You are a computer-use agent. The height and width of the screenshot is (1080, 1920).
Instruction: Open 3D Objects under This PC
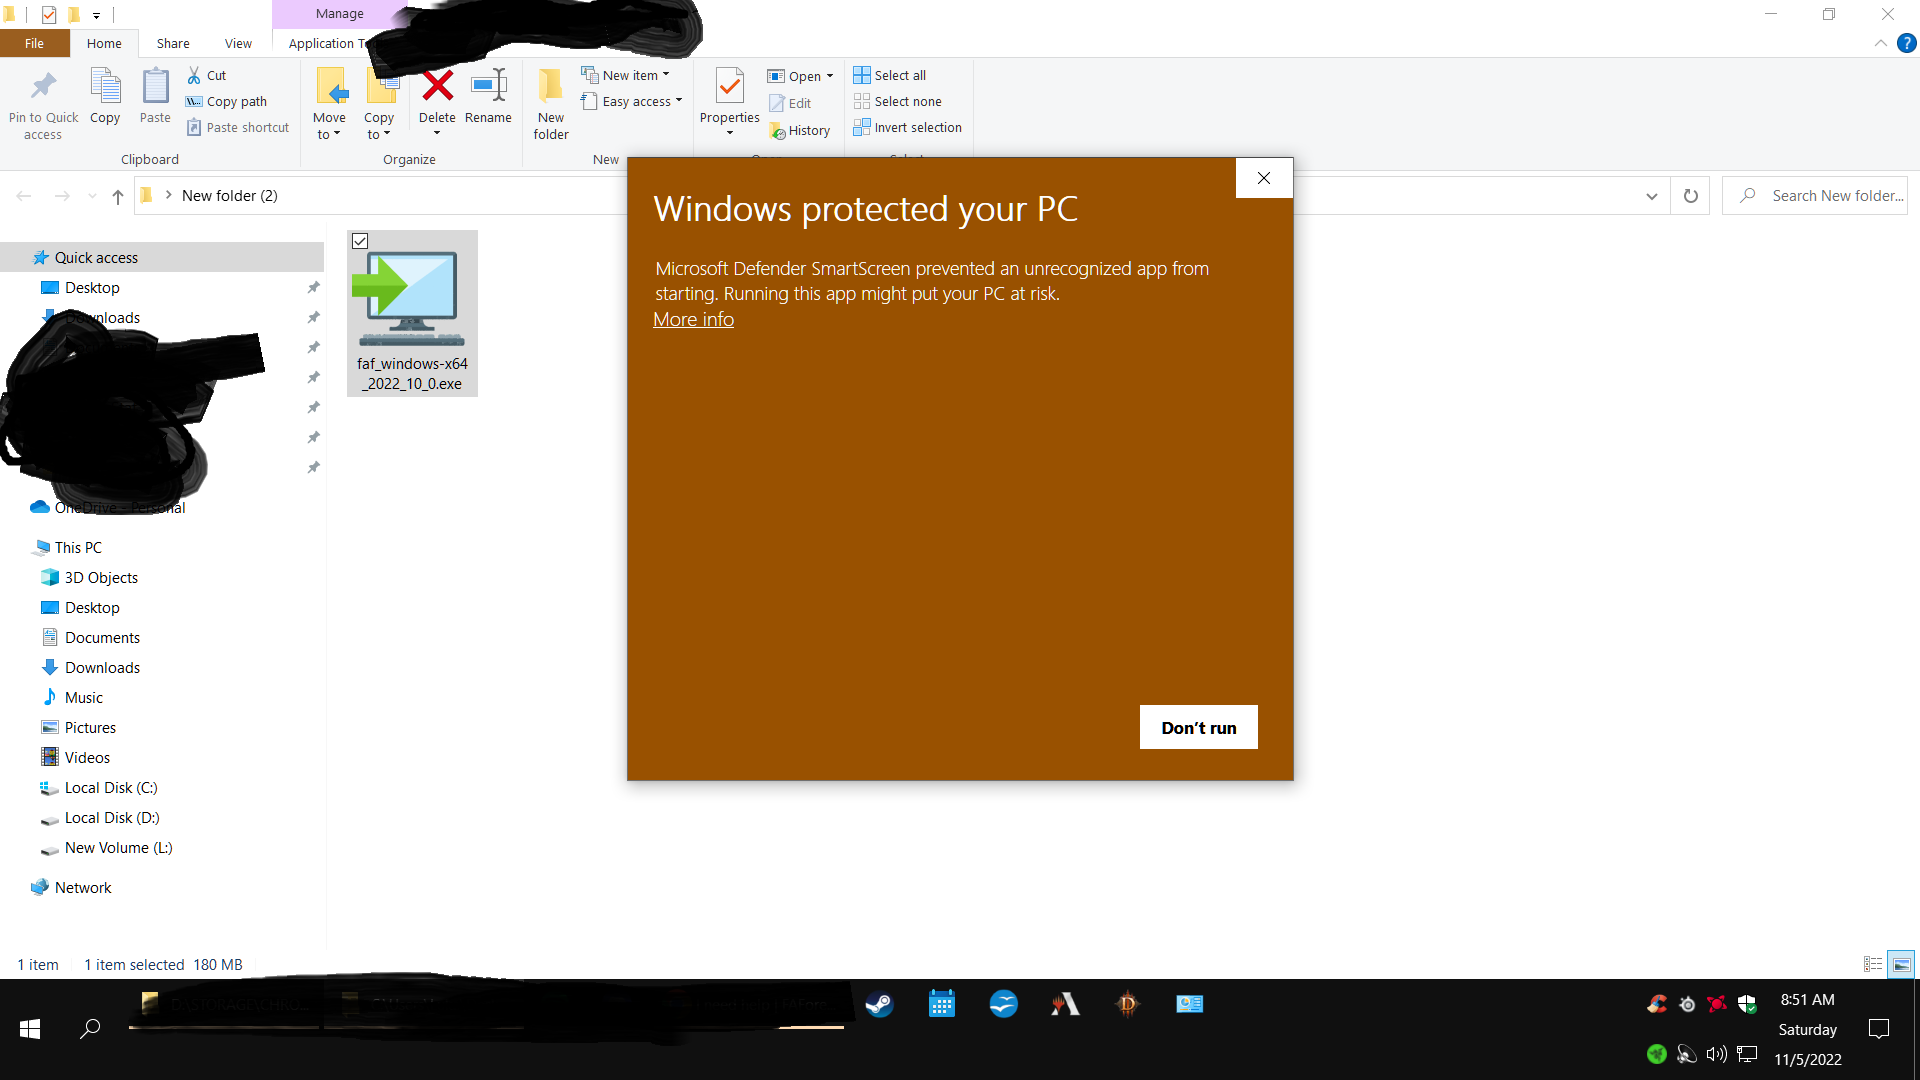(101, 577)
